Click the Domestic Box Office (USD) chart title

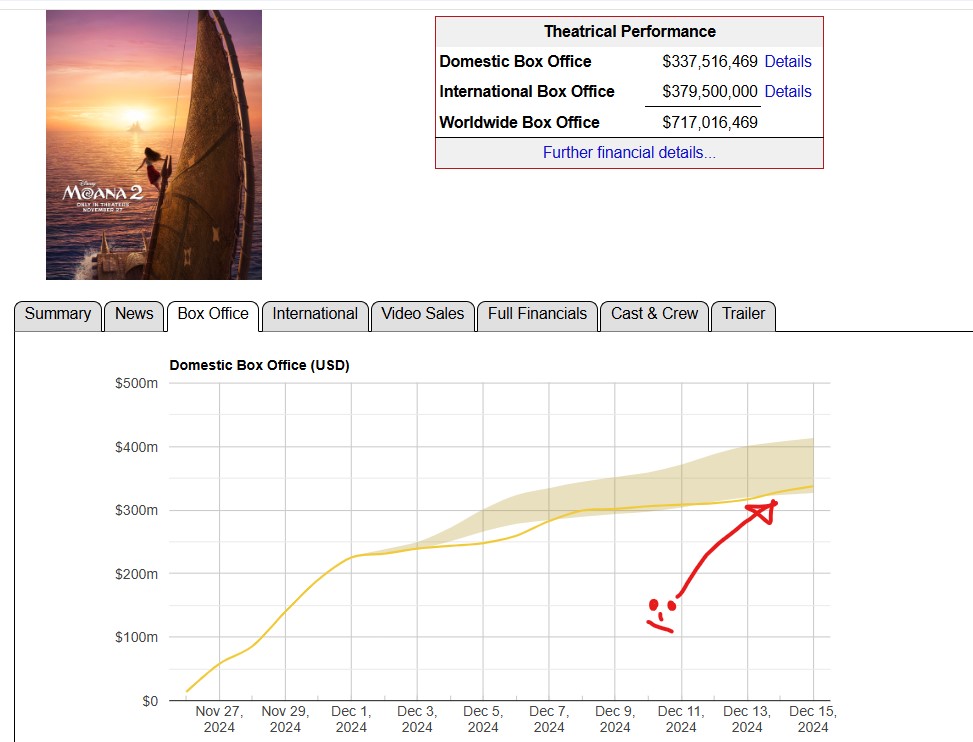coord(260,365)
